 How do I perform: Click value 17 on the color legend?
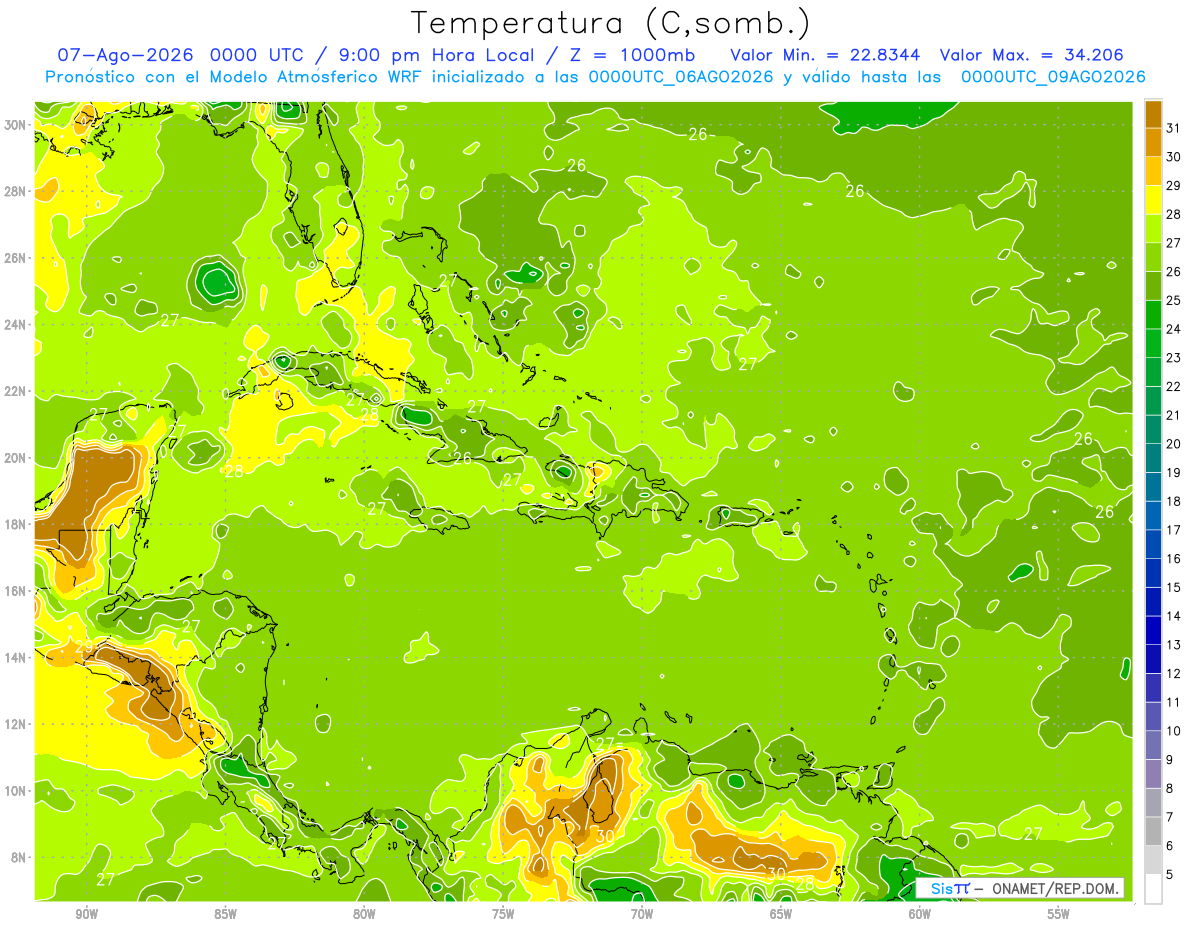1174,530
